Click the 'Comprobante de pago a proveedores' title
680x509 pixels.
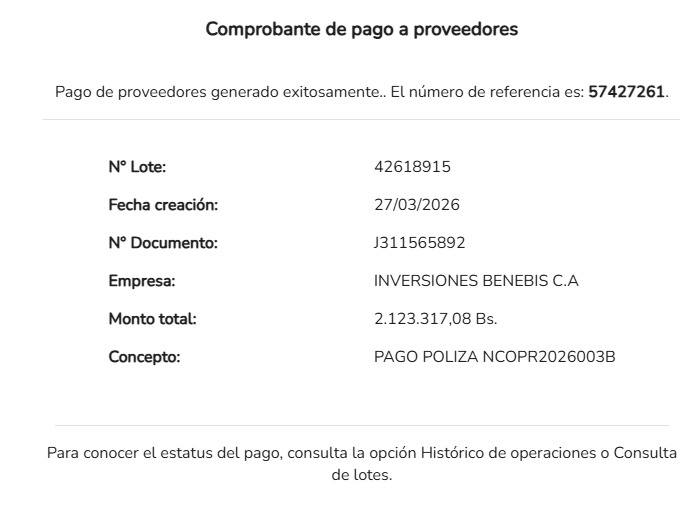pos(361,29)
